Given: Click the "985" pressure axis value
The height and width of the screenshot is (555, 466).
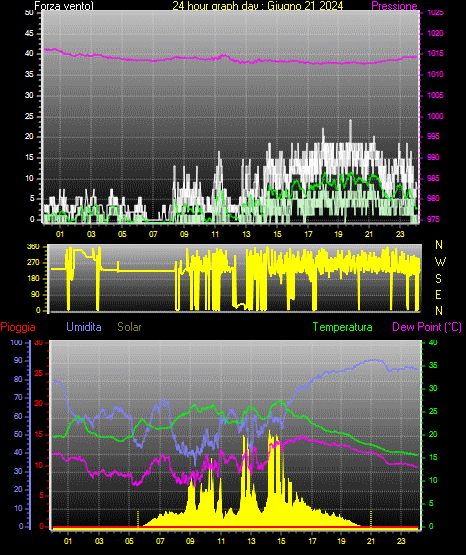Looking at the screenshot, I should click(x=433, y=178).
